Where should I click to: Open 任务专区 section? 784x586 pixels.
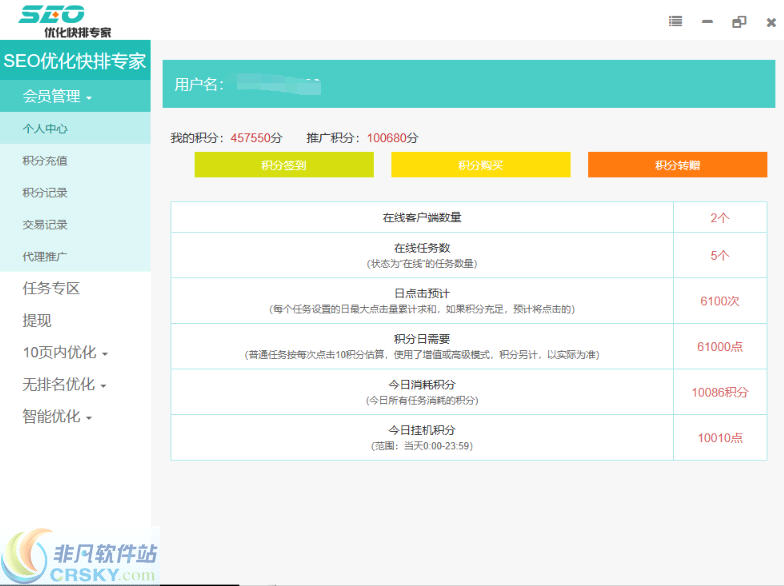[51, 288]
